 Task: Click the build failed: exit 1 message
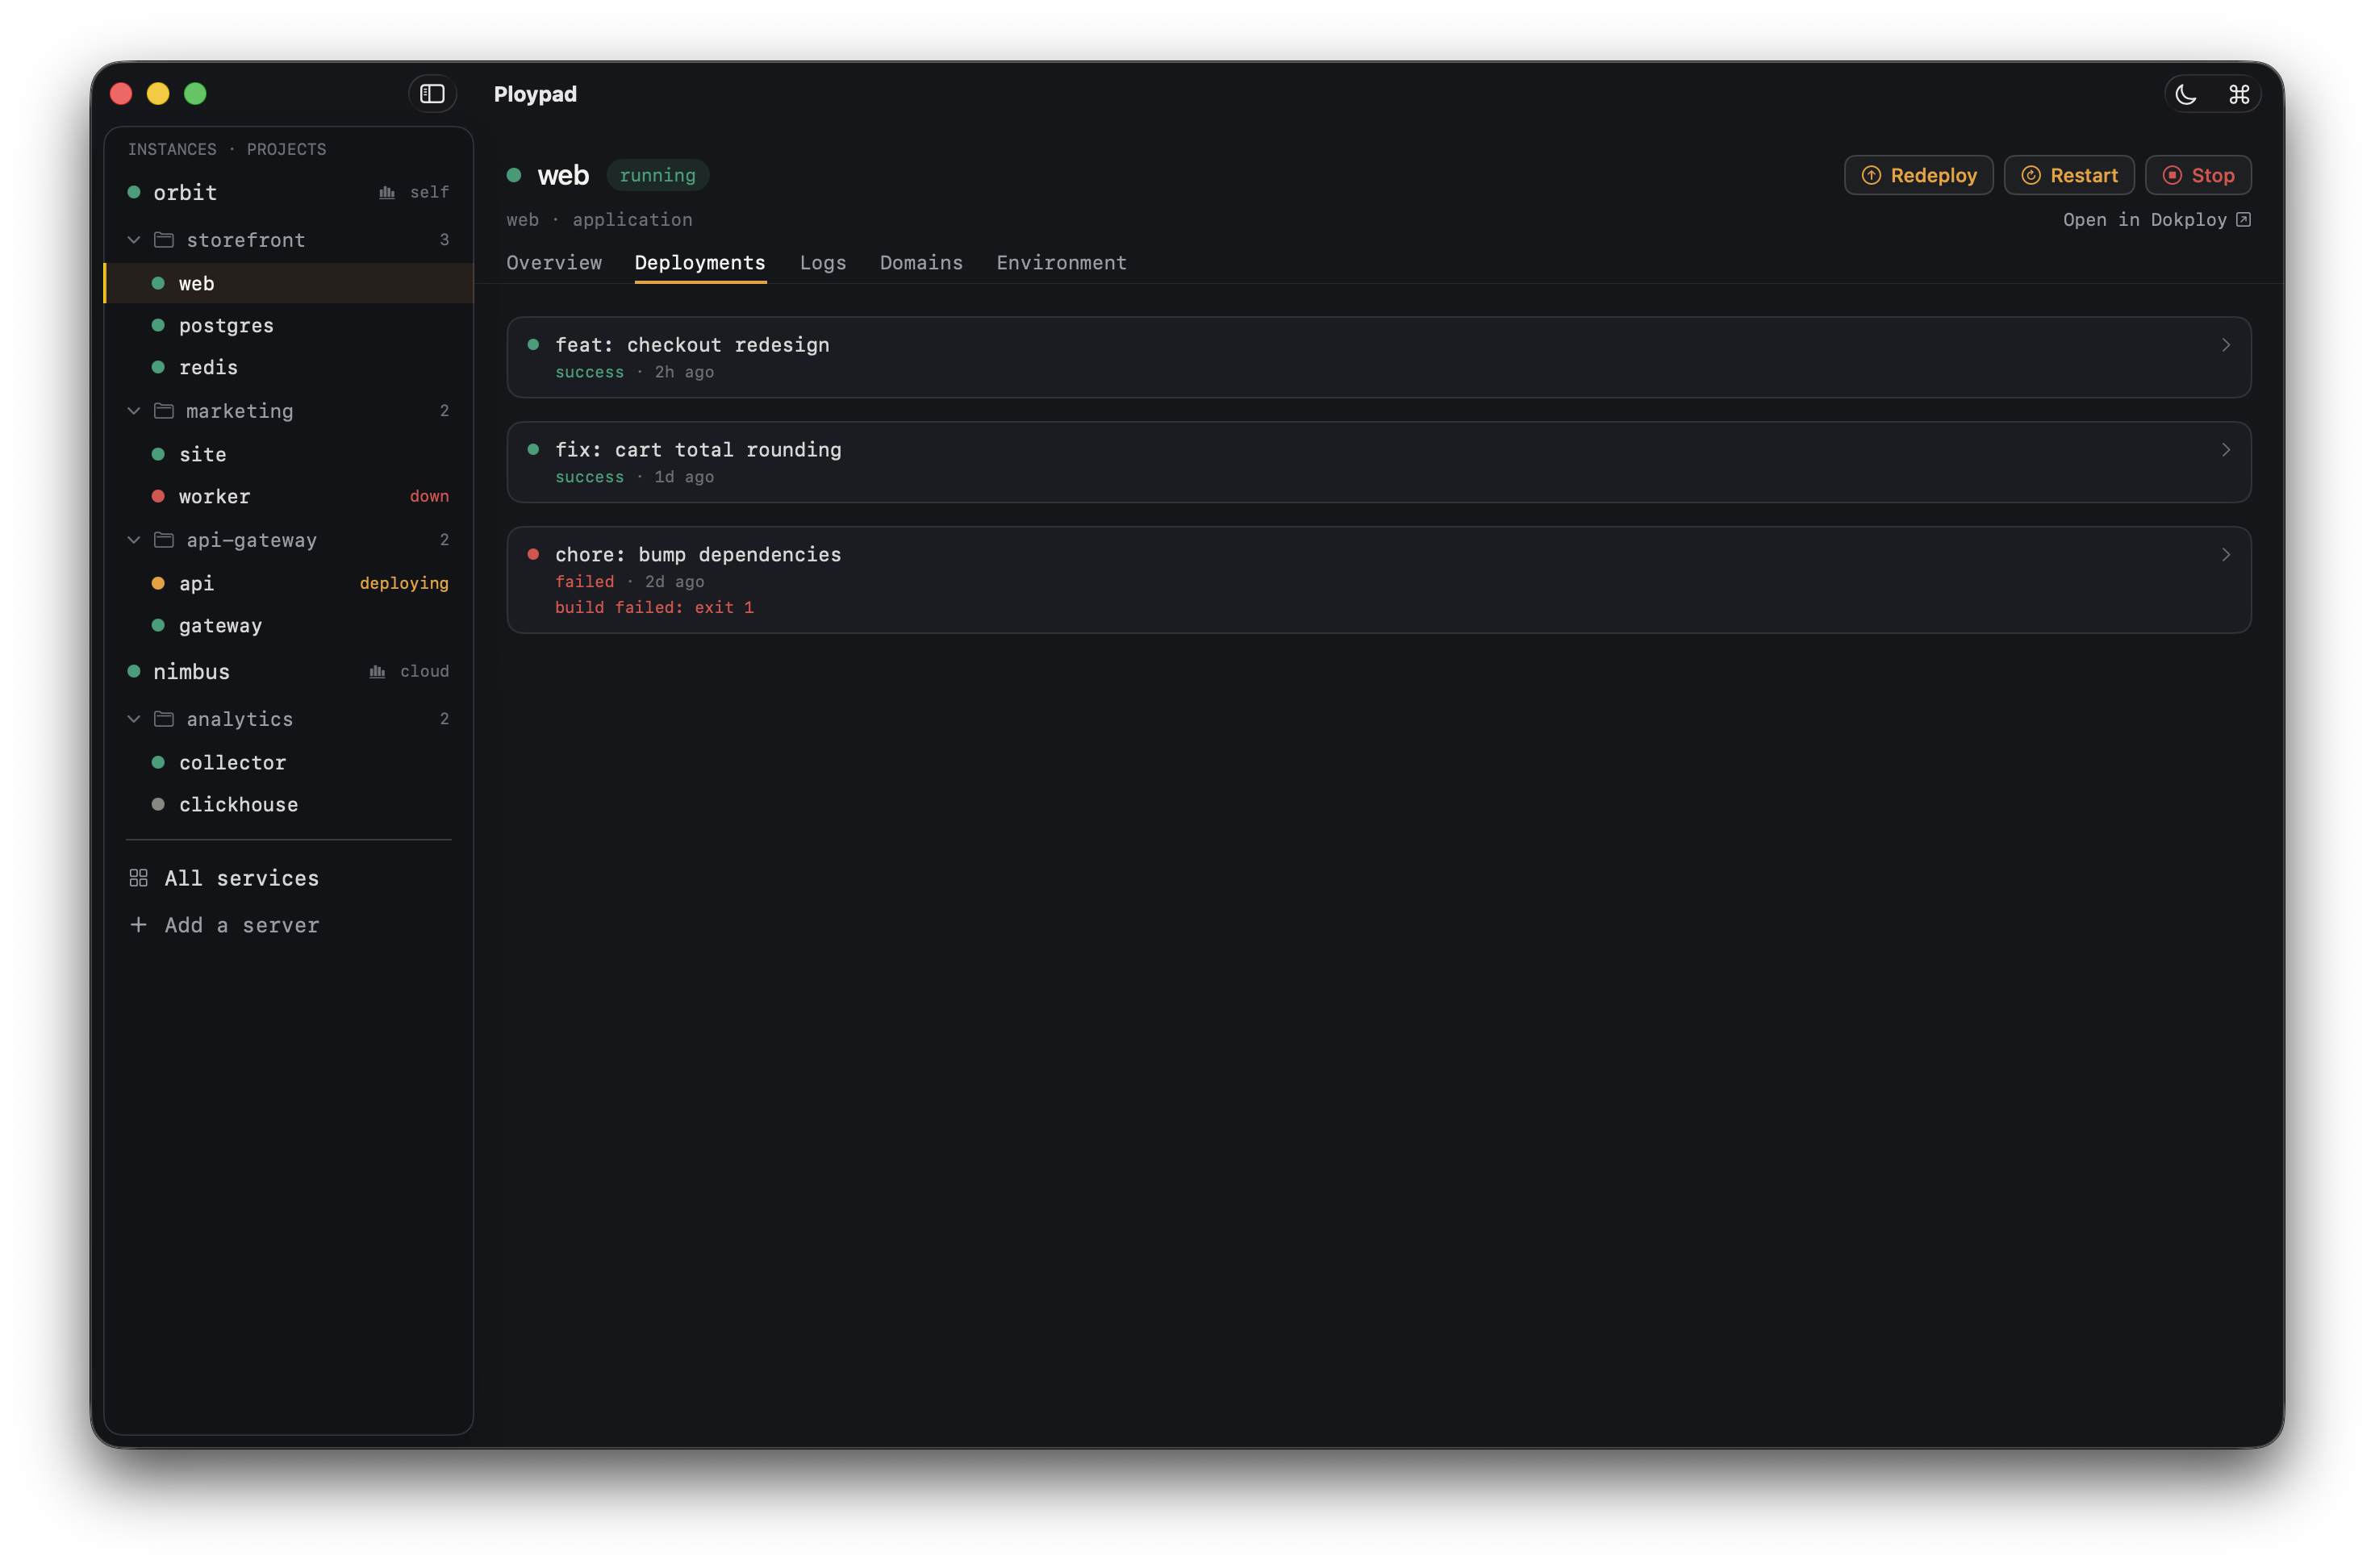[x=654, y=608]
